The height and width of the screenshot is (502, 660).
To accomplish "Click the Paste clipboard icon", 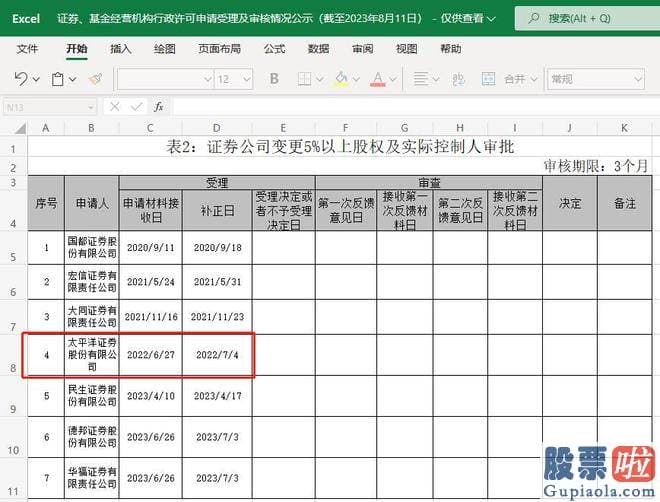I will [x=57, y=79].
